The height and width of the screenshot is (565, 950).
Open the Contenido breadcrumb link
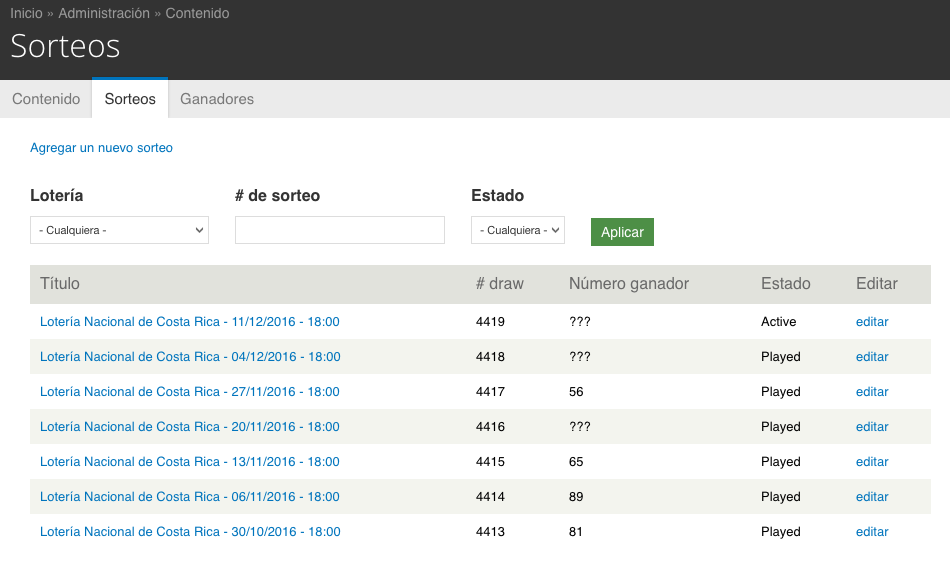point(197,13)
